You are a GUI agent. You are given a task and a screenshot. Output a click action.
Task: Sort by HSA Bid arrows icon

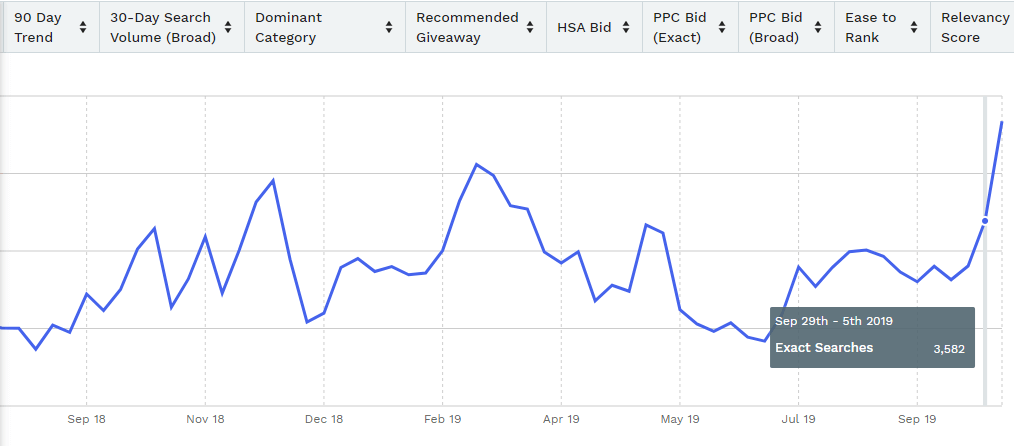click(626, 27)
